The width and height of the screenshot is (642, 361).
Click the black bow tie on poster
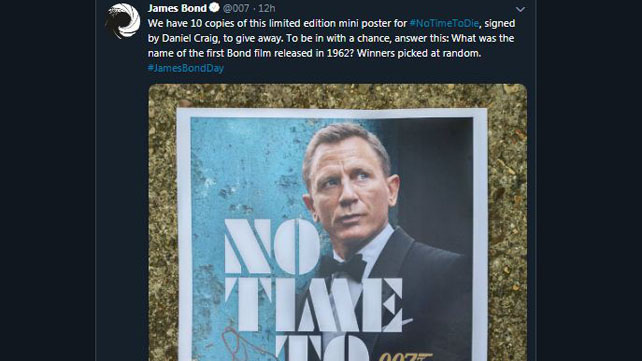[343, 267]
